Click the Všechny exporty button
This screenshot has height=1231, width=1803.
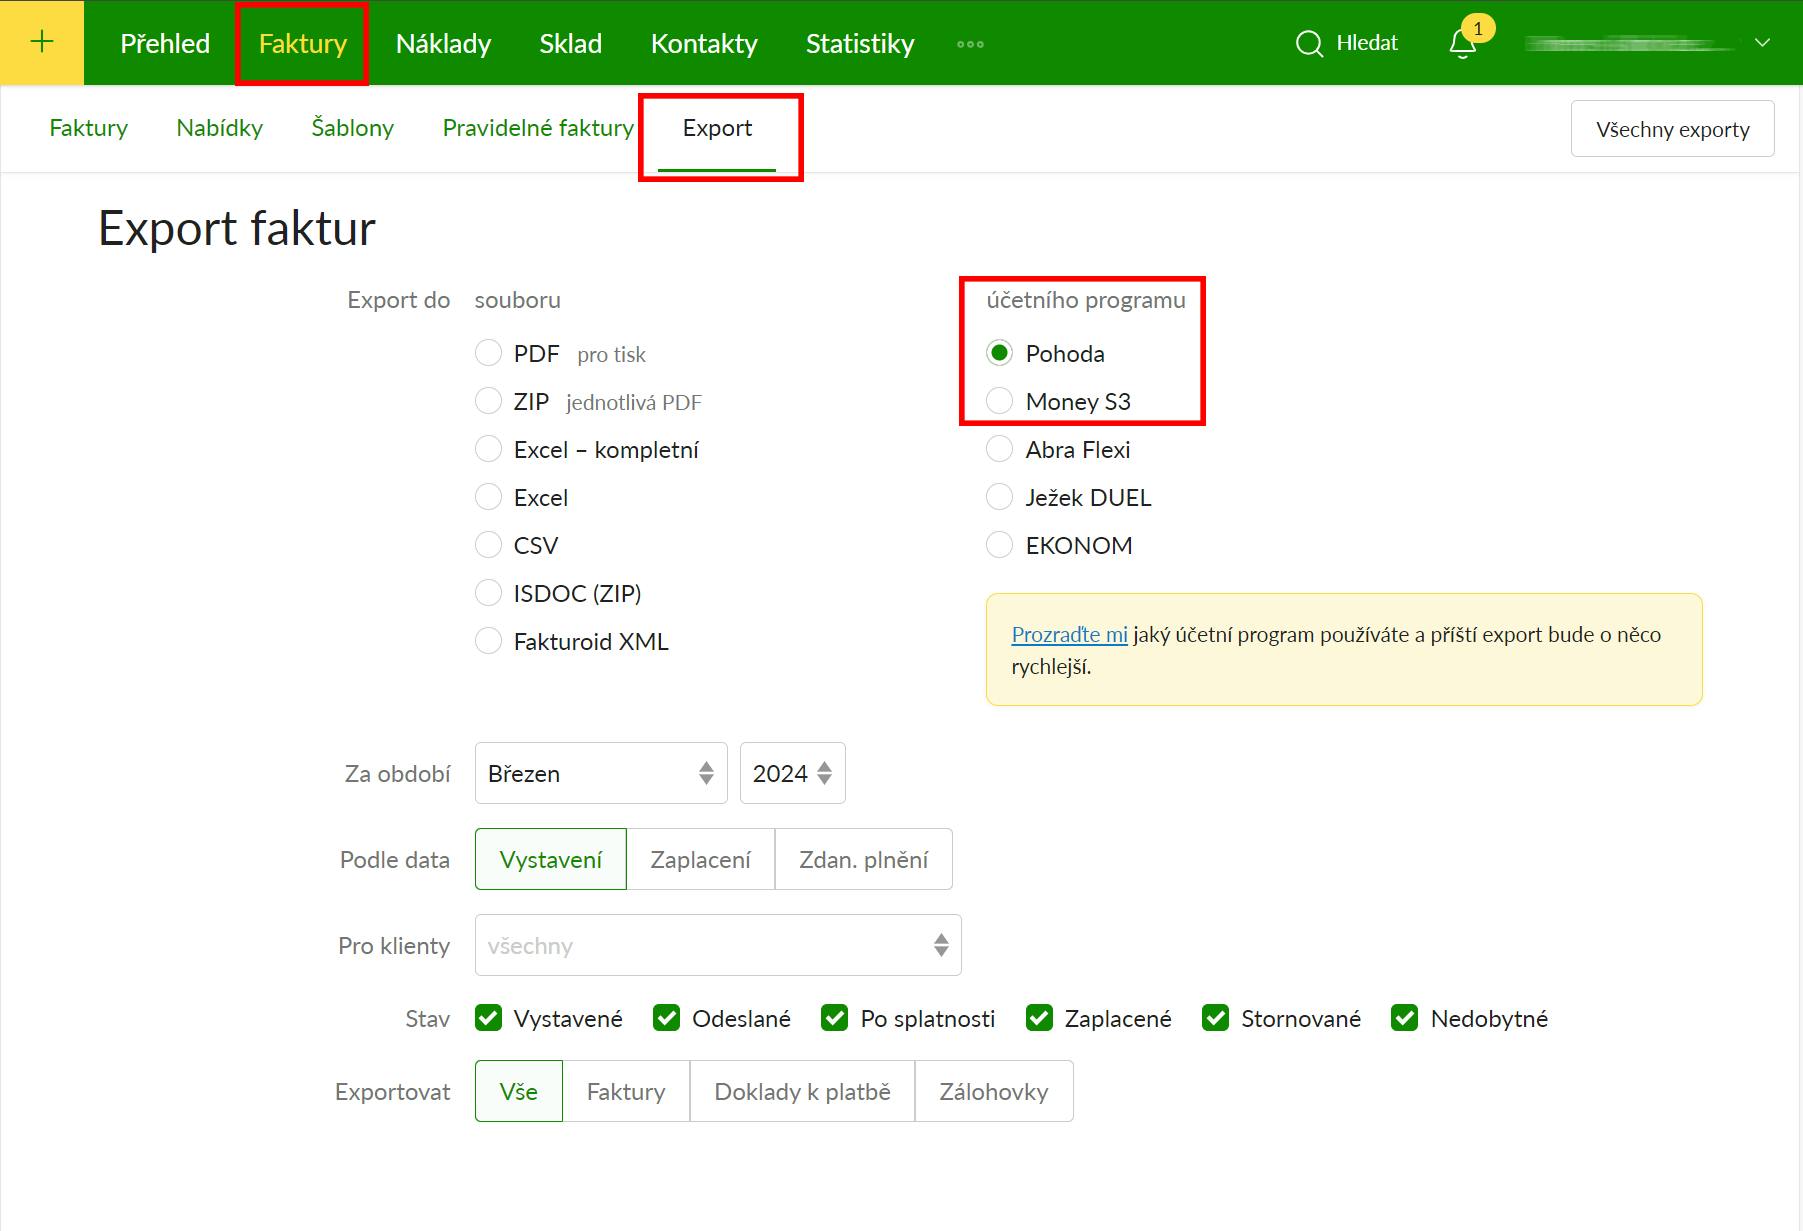[x=1672, y=129]
